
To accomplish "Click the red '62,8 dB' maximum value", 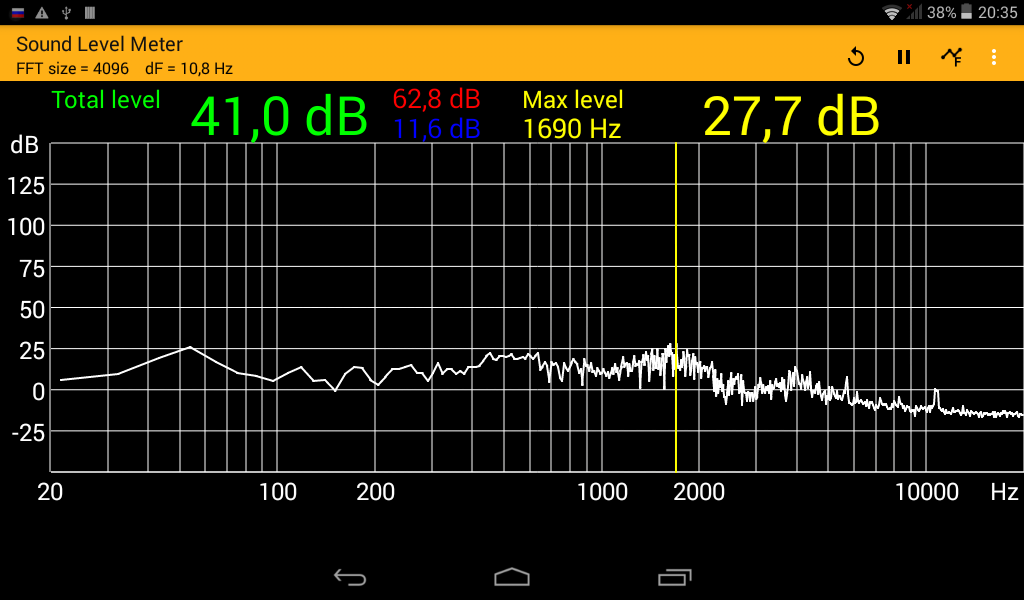I will click(x=436, y=99).
